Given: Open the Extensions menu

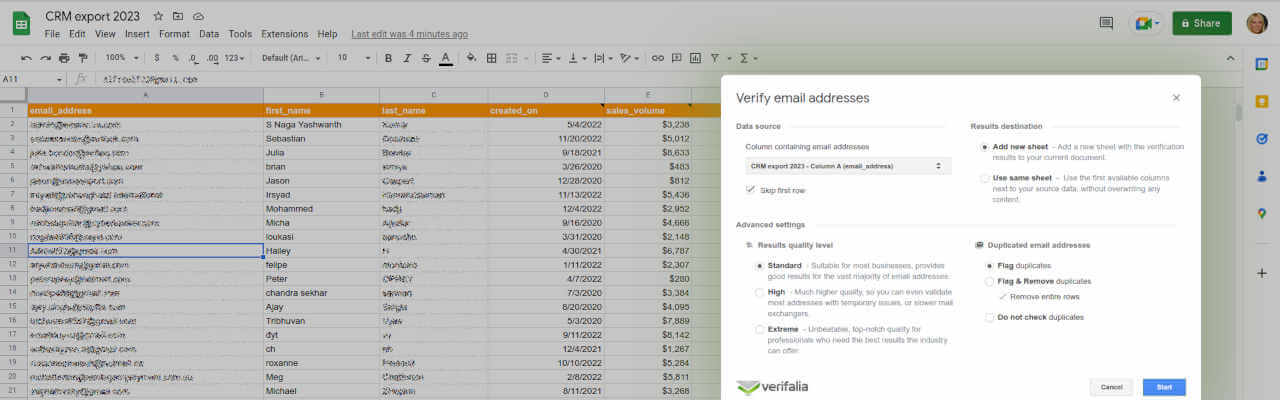Looking at the screenshot, I should point(284,34).
